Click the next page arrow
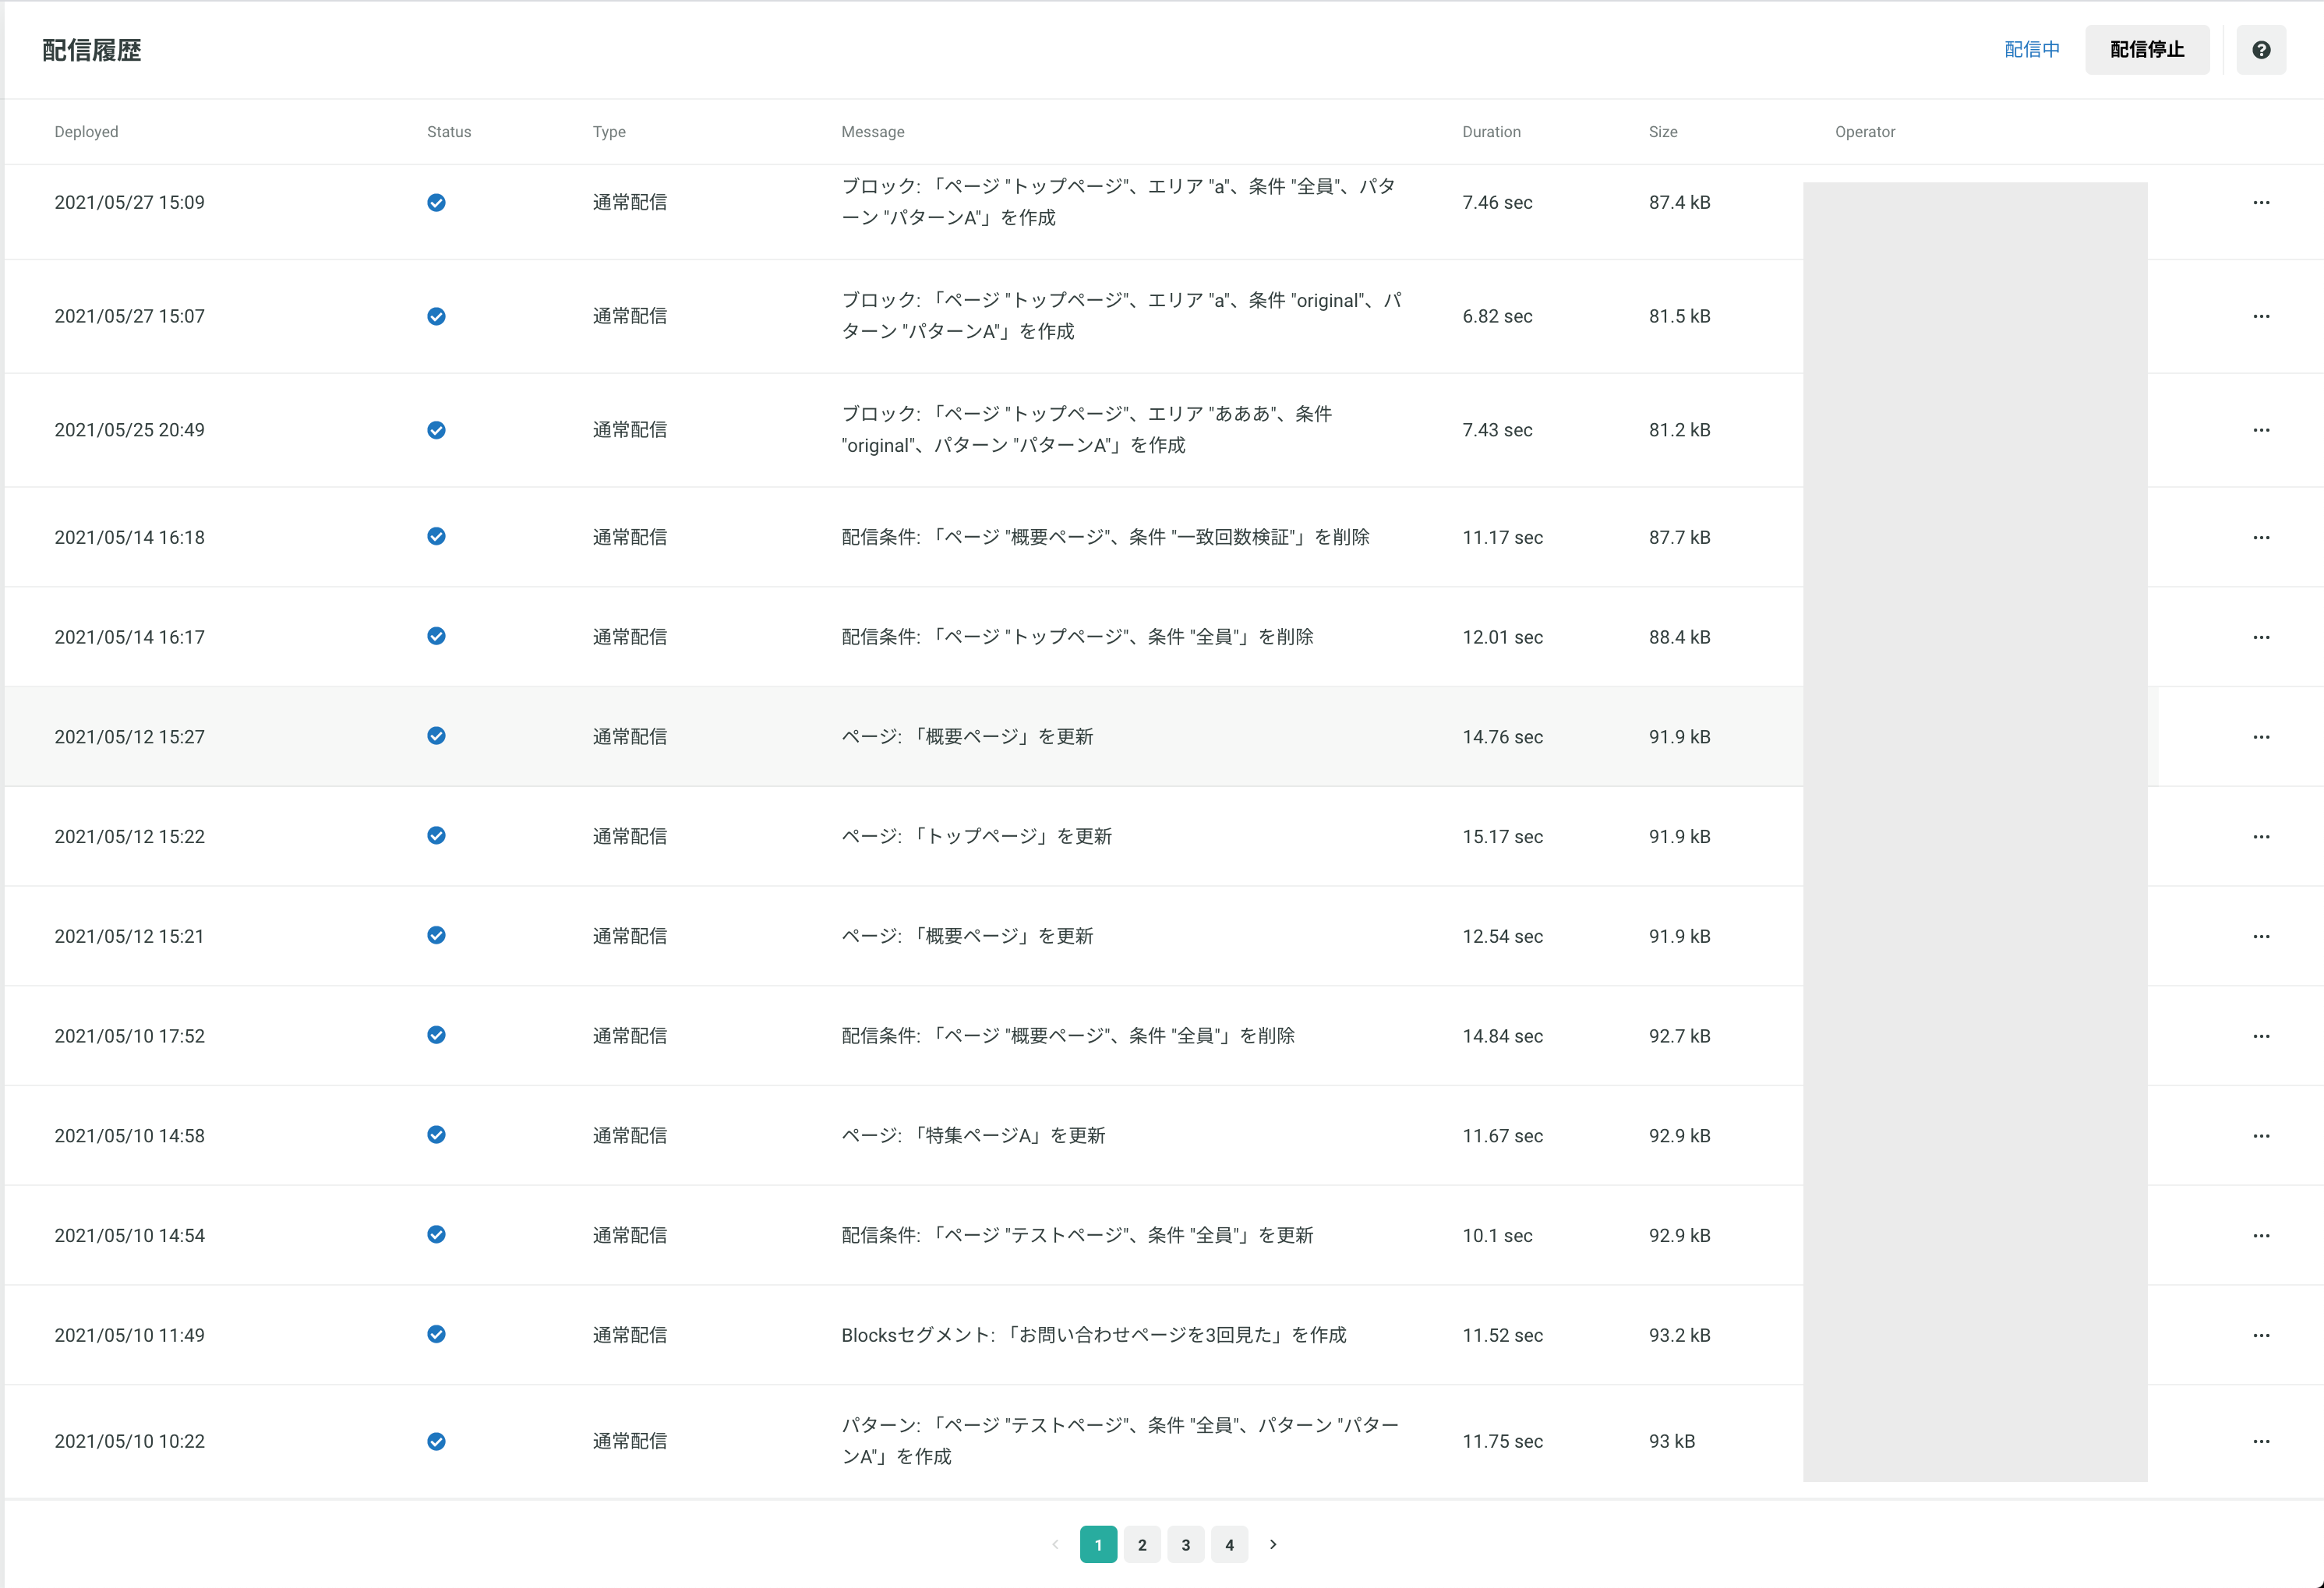Screen dimensions: 2324x1588 tap(1273, 1544)
